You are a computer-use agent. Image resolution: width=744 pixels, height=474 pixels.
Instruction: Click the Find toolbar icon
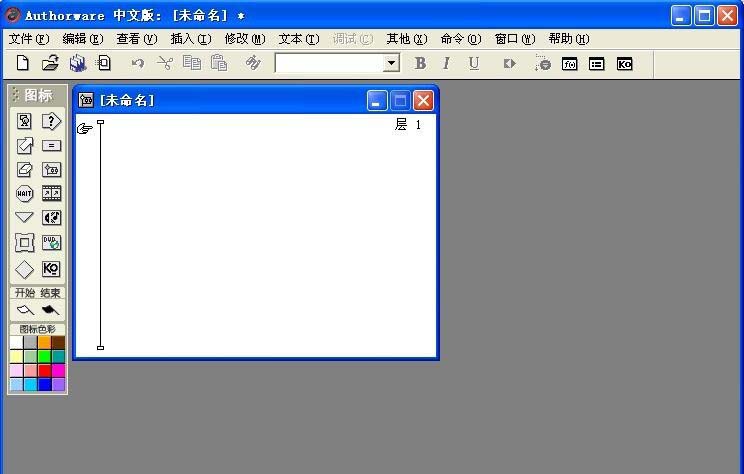(x=253, y=63)
